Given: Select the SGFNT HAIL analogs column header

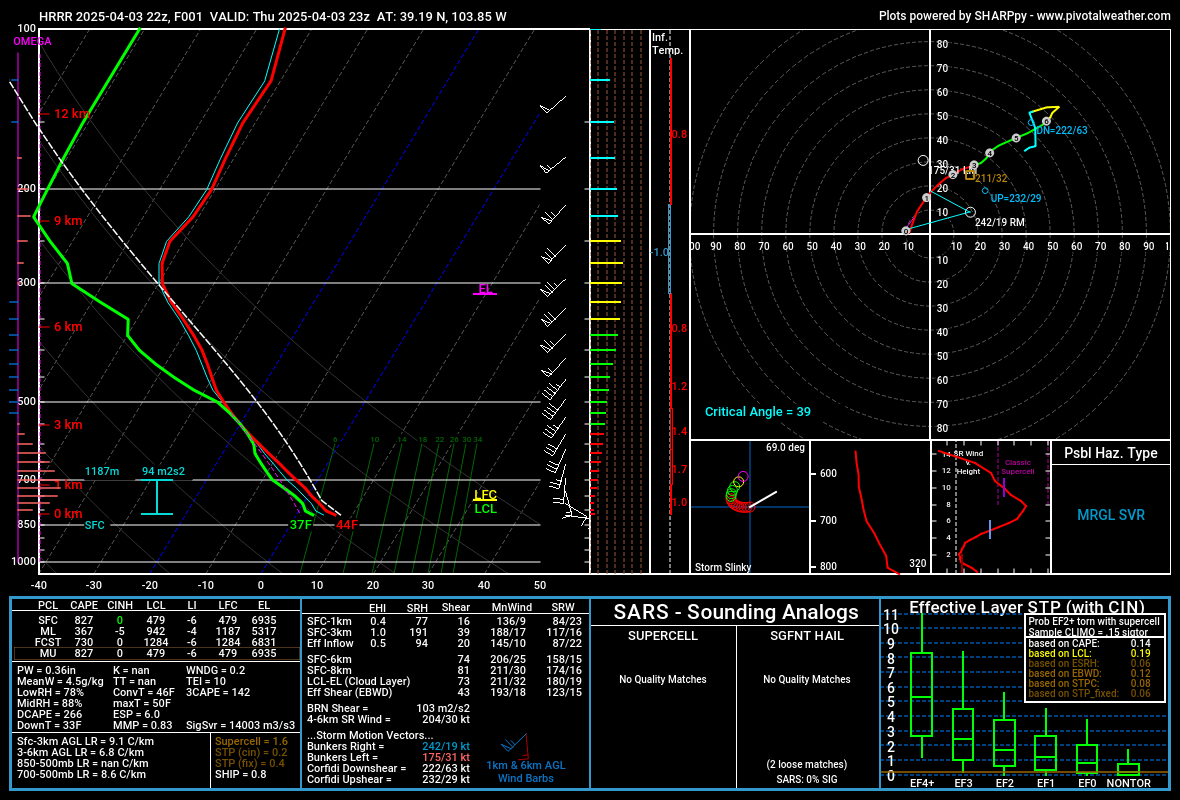Looking at the screenshot, I should click(806, 636).
